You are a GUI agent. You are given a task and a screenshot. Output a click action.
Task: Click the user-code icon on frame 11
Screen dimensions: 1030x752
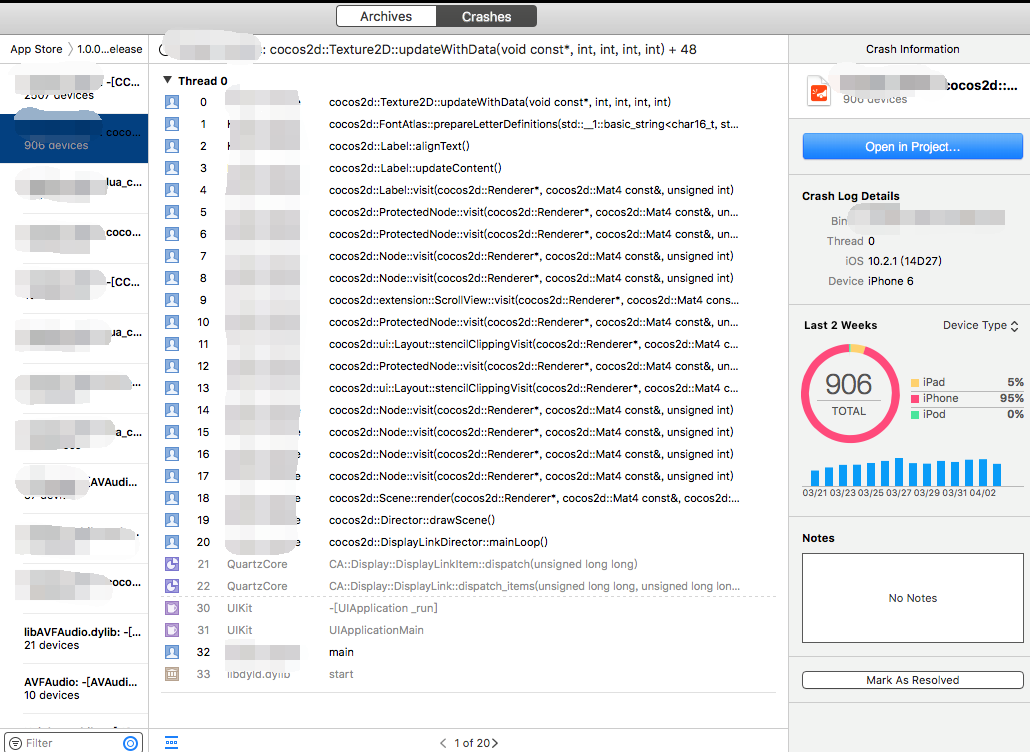tap(172, 344)
